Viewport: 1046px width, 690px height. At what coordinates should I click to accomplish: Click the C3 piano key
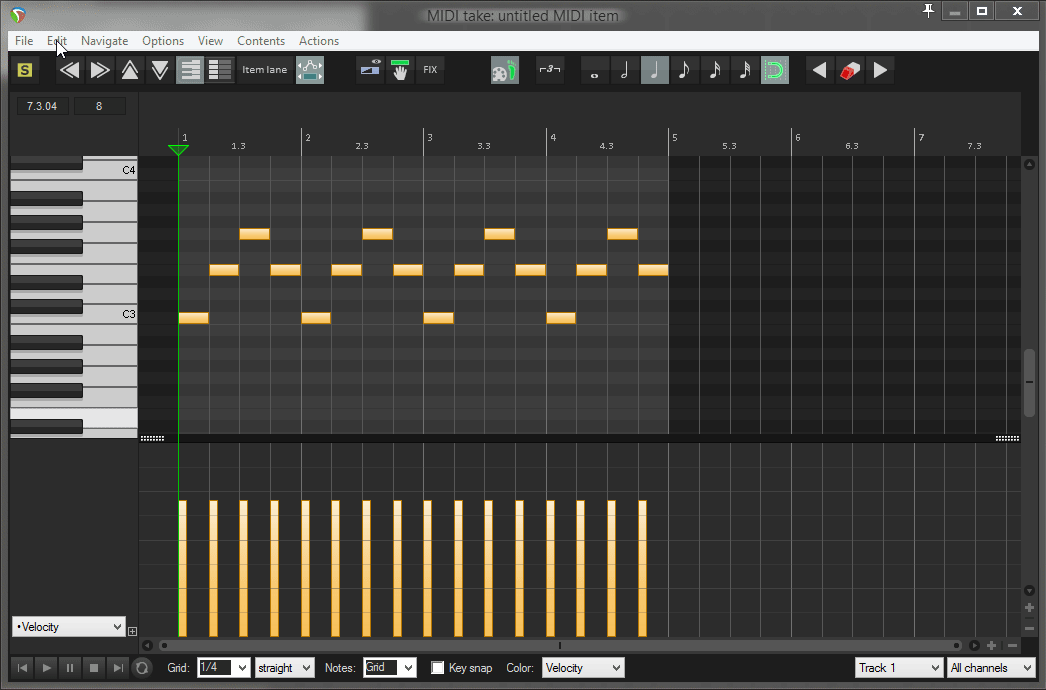110,314
